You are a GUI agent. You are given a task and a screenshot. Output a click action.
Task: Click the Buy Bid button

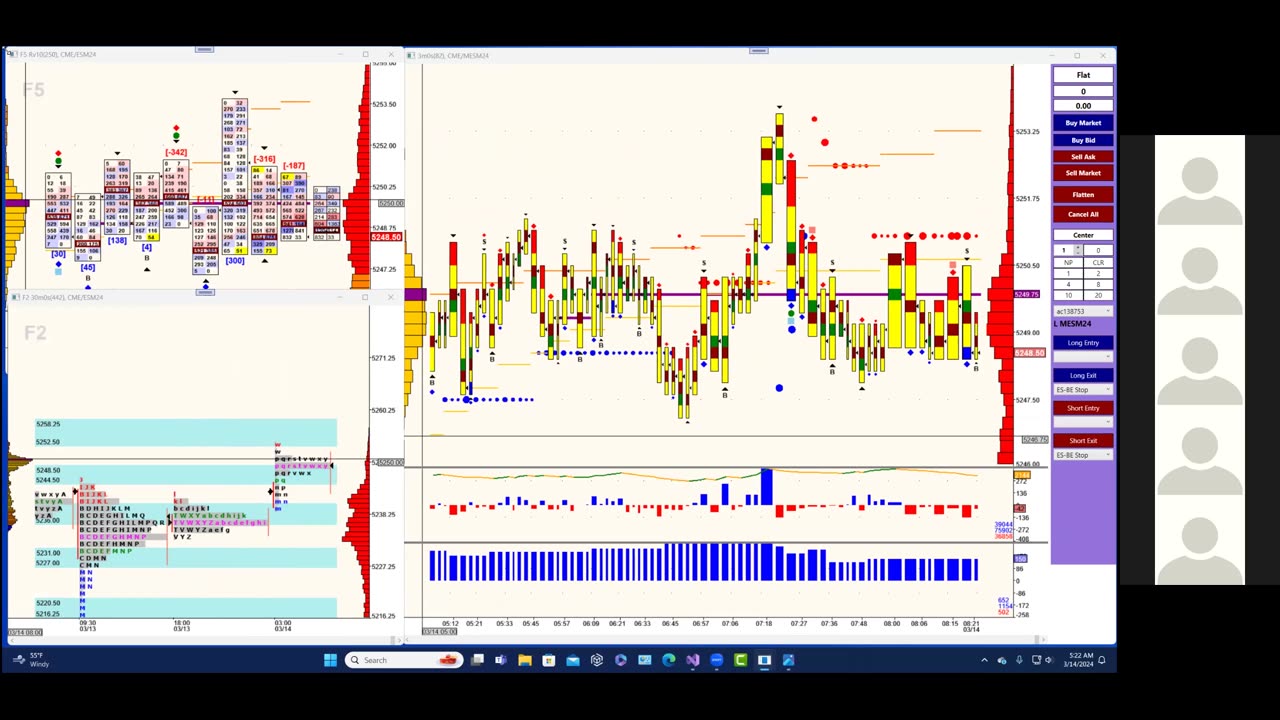1083,140
